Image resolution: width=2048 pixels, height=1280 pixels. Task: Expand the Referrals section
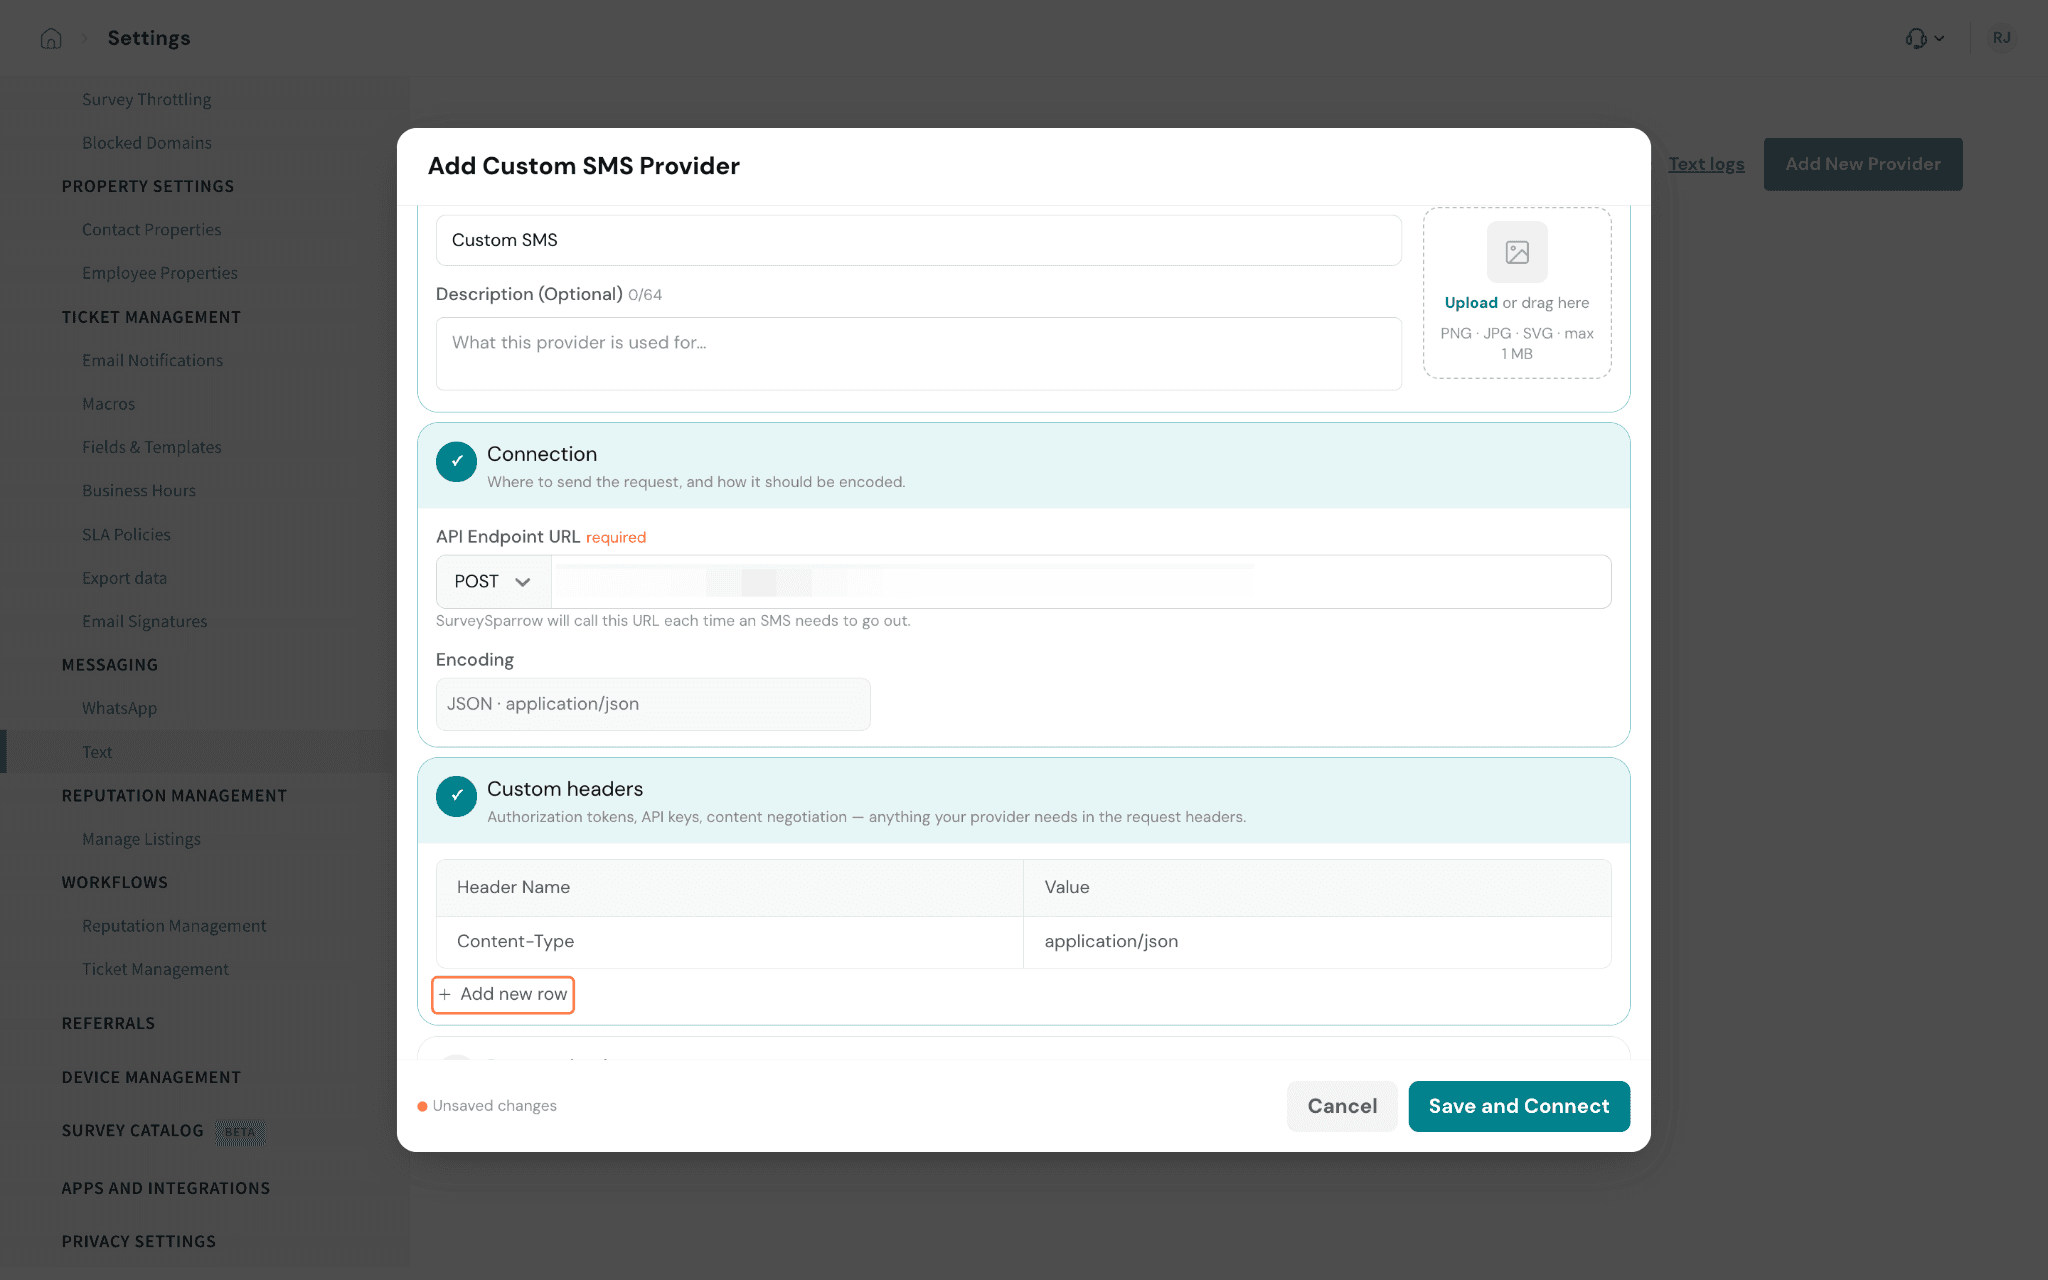coord(108,1023)
